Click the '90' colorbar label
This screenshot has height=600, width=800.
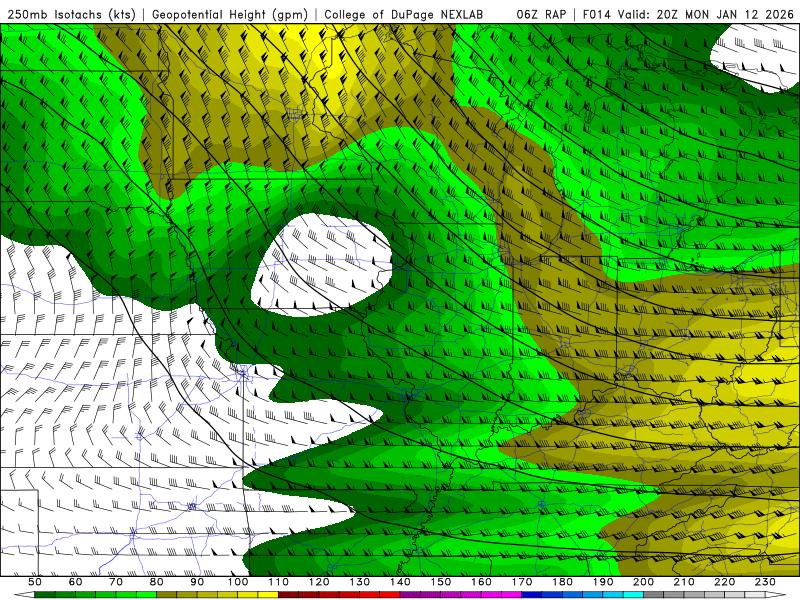(x=197, y=582)
